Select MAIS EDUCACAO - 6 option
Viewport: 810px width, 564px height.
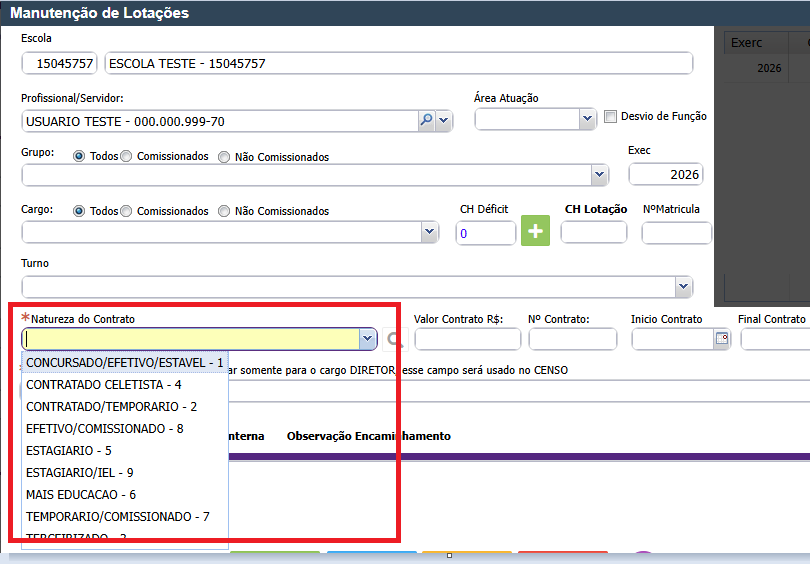pyautogui.click(x=81, y=495)
